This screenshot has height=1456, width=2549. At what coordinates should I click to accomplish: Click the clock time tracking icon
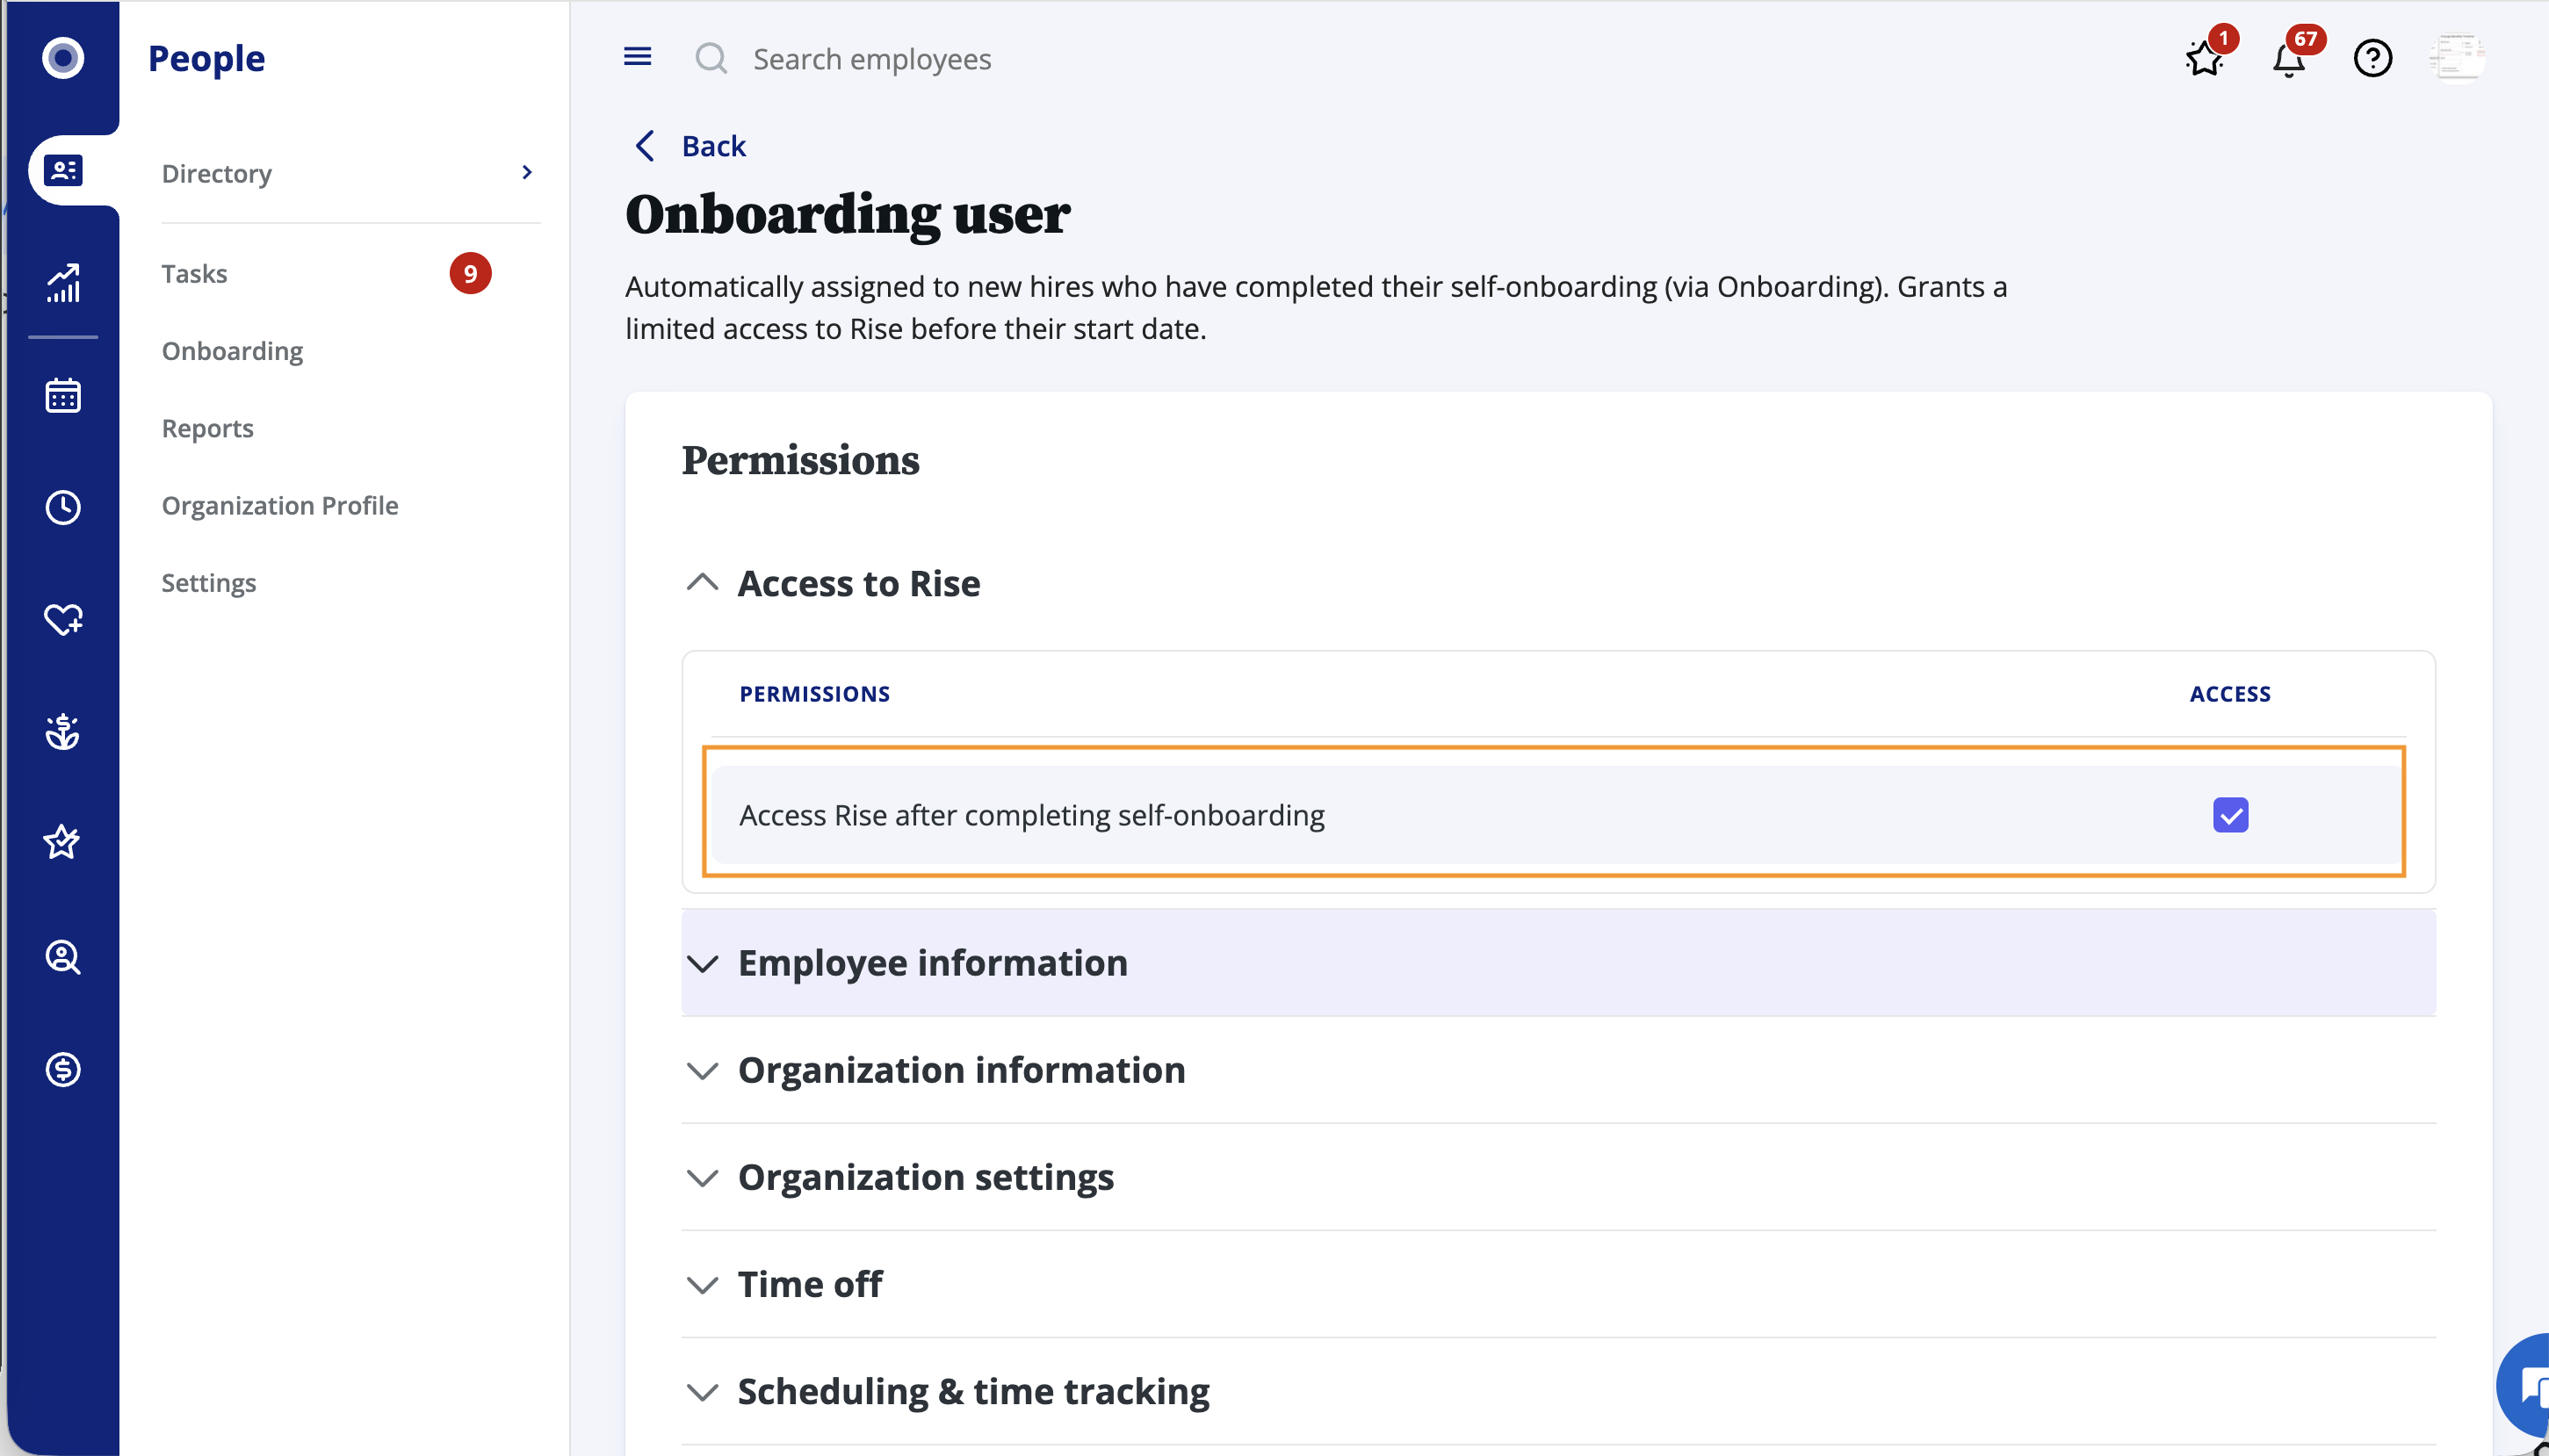pyautogui.click(x=63, y=508)
